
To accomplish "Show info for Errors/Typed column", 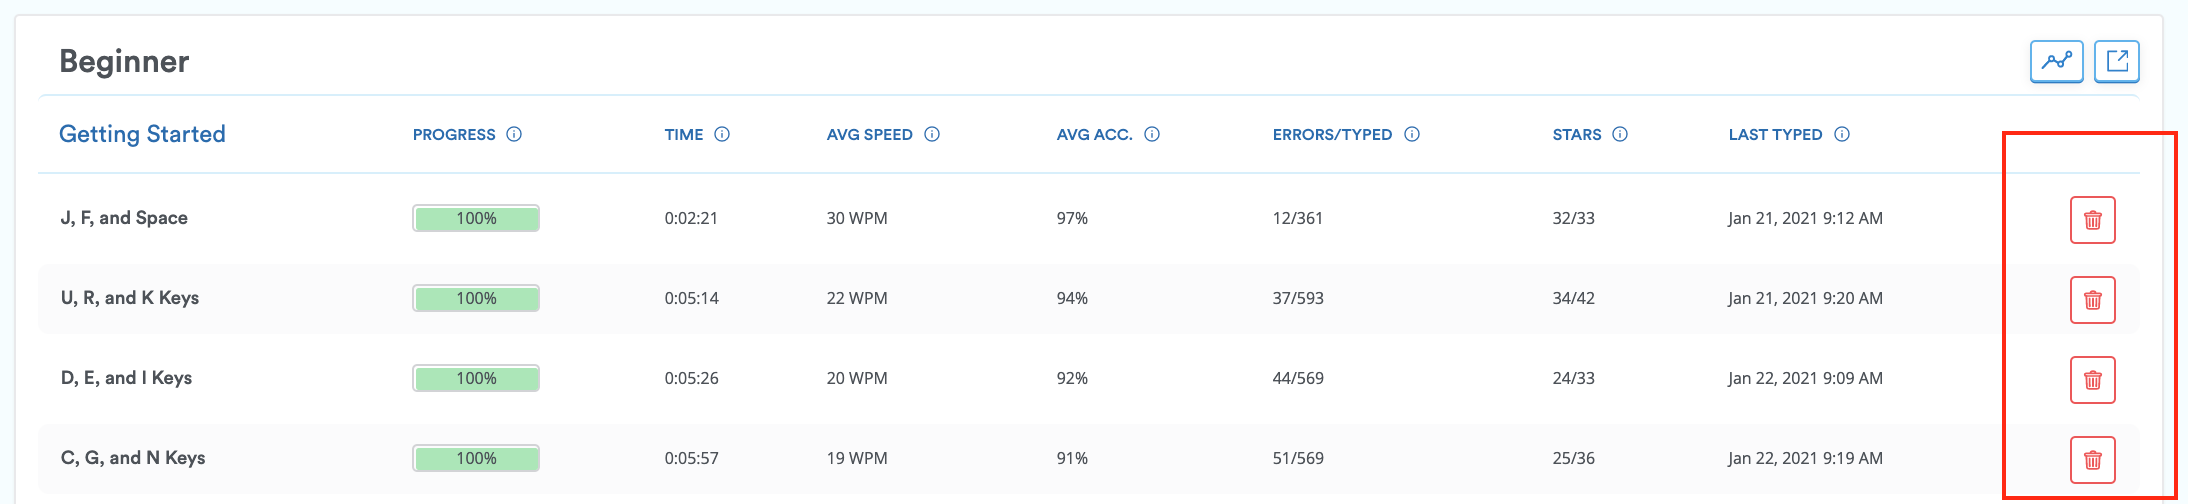I will pos(1412,134).
